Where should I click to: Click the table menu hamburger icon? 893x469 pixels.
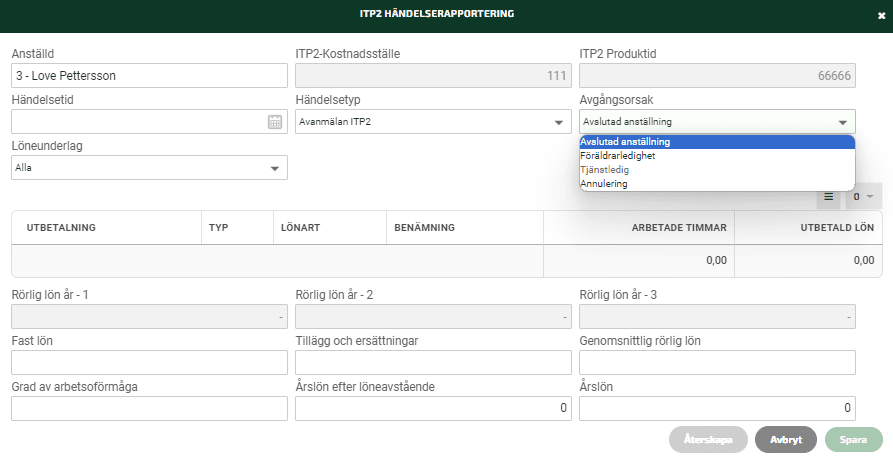(829, 196)
